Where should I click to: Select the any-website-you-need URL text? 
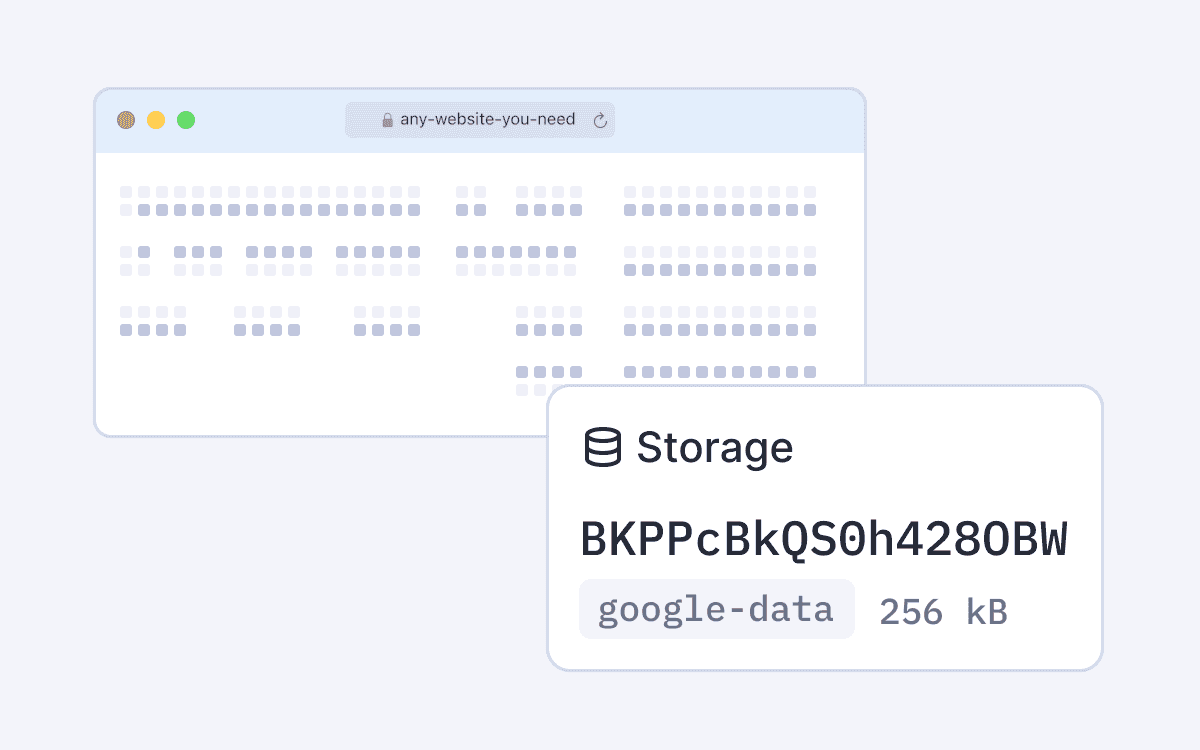coord(488,119)
